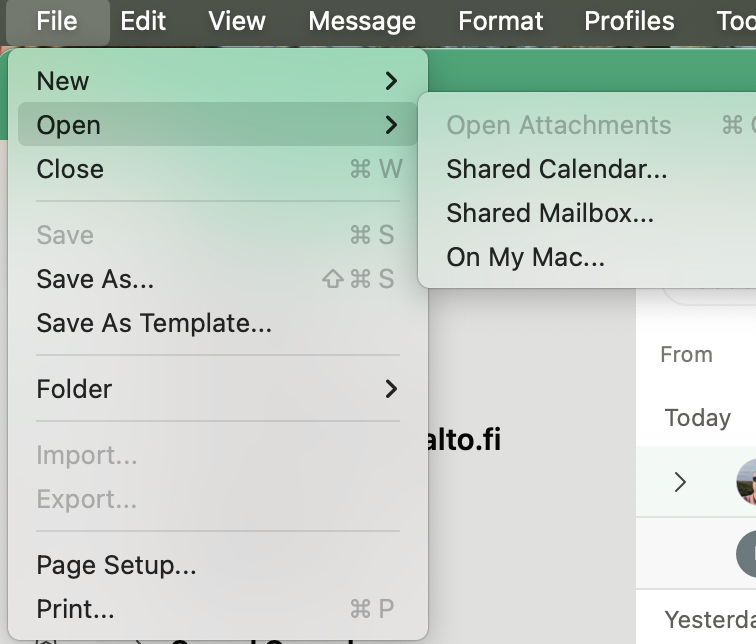Click the Today group header
The width and height of the screenshot is (756, 644).
point(697,417)
